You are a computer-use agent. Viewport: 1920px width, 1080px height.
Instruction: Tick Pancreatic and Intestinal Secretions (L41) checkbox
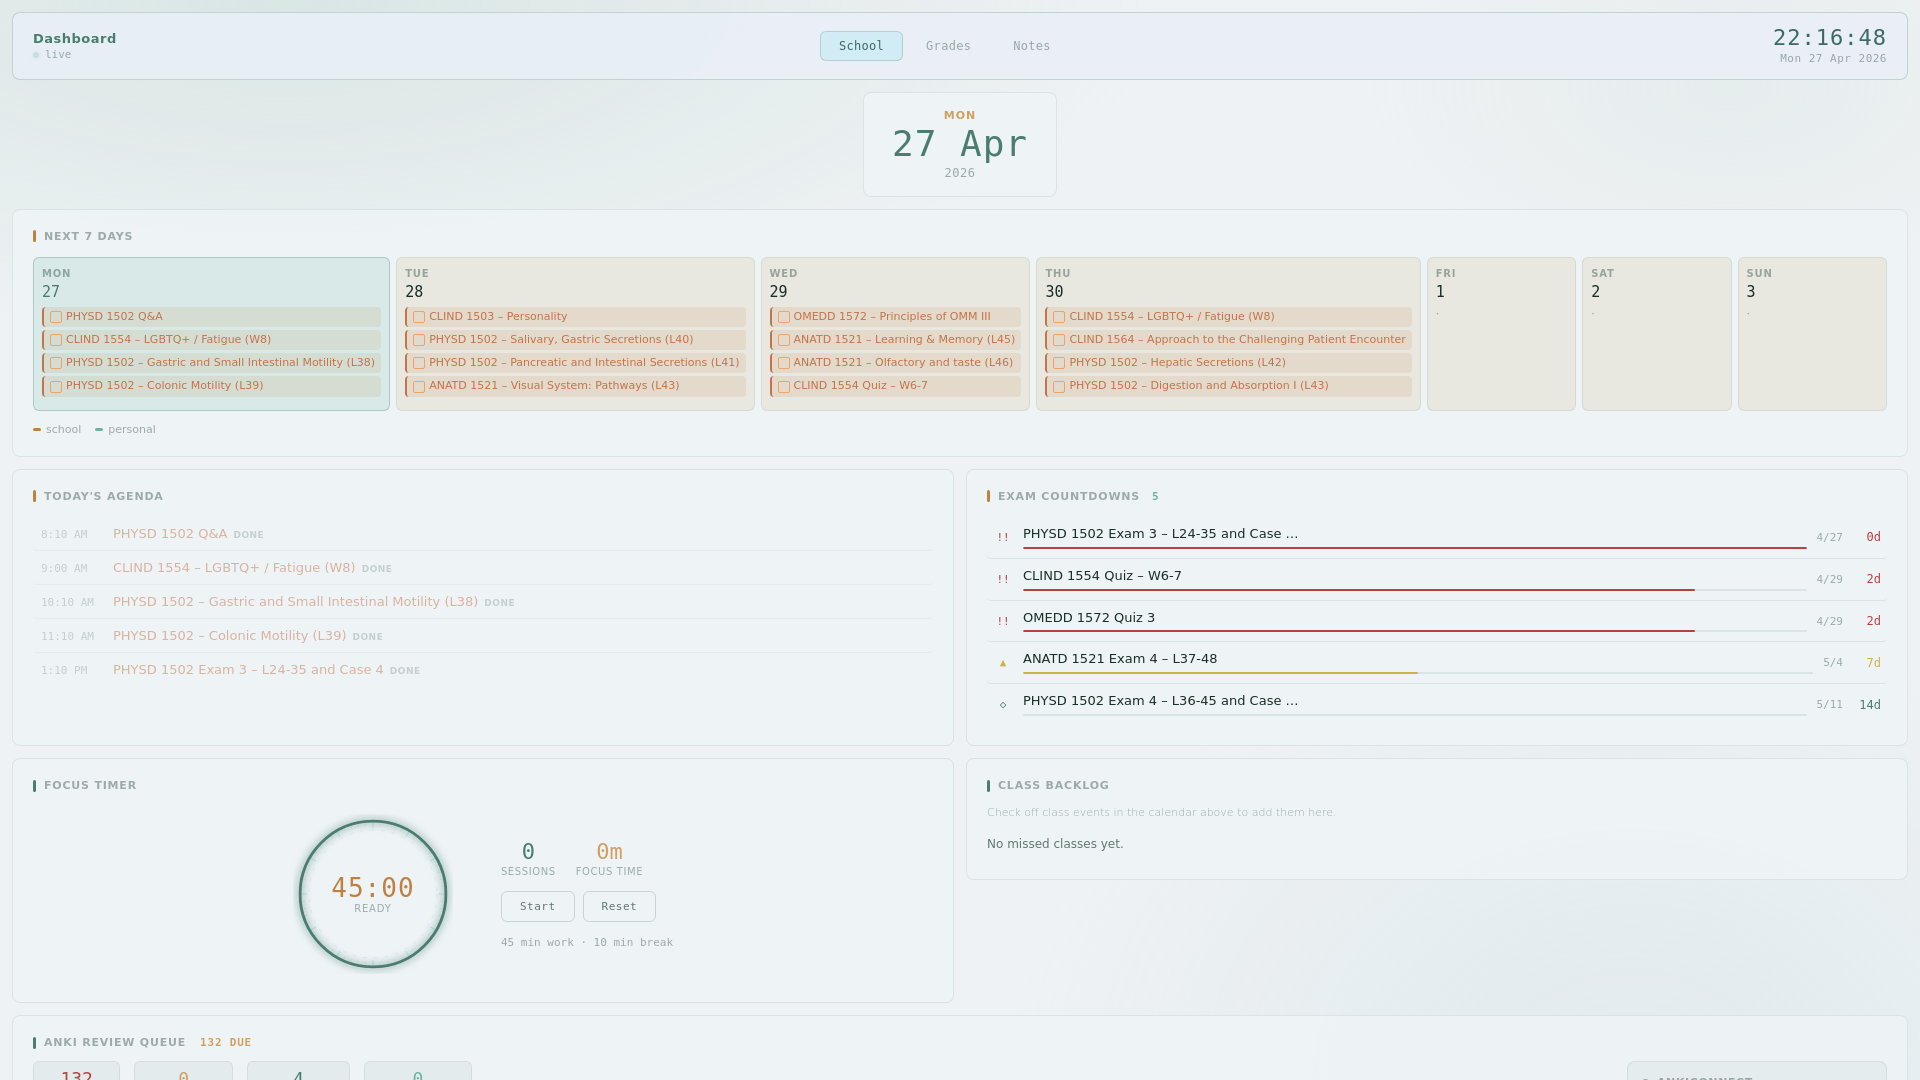point(419,363)
